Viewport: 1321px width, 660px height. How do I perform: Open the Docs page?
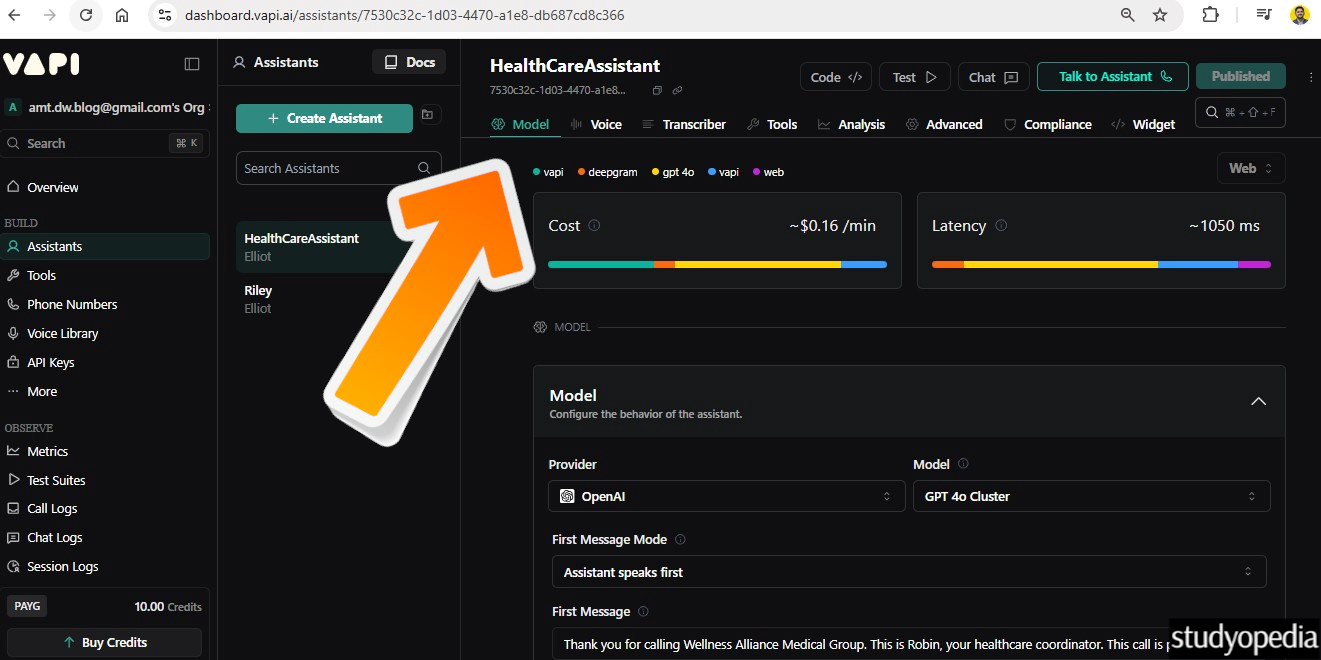point(408,62)
